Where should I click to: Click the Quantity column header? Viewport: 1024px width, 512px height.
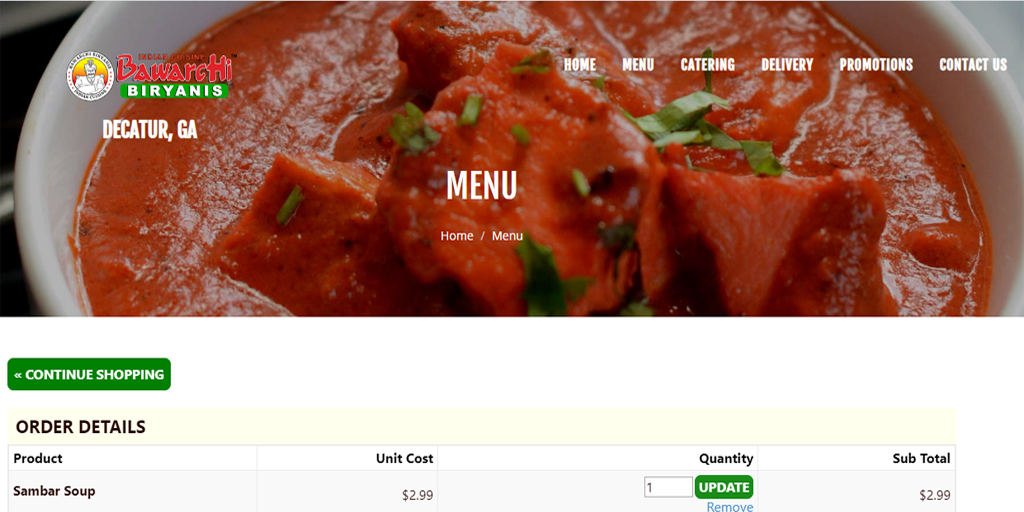(x=726, y=458)
